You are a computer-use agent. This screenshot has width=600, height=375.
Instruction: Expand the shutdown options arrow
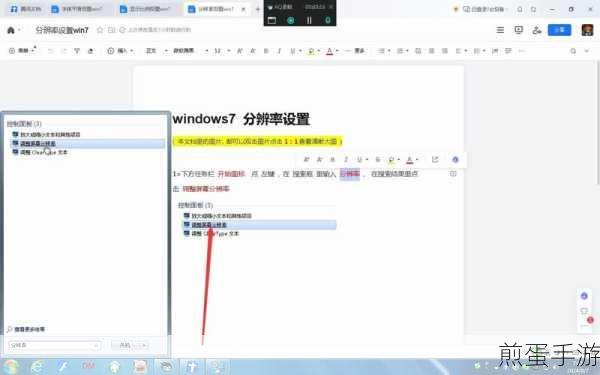pyautogui.click(x=143, y=345)
